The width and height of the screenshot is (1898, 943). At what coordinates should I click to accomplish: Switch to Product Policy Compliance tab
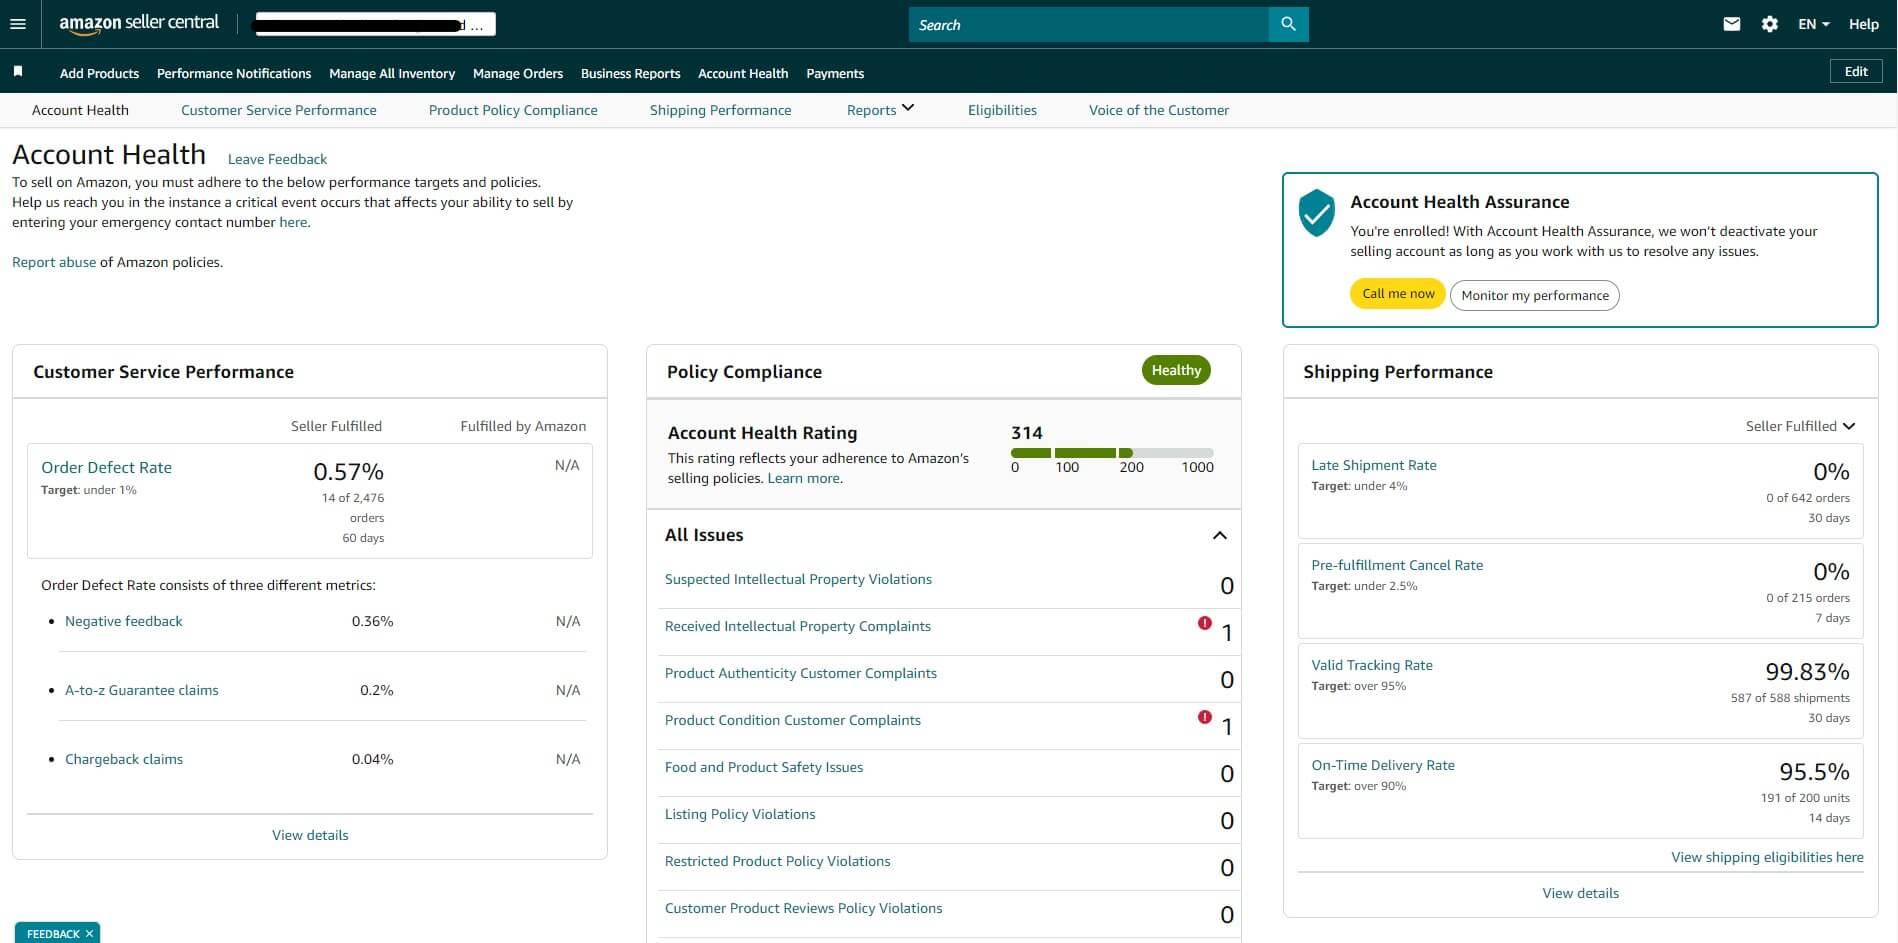click(513, 110)
